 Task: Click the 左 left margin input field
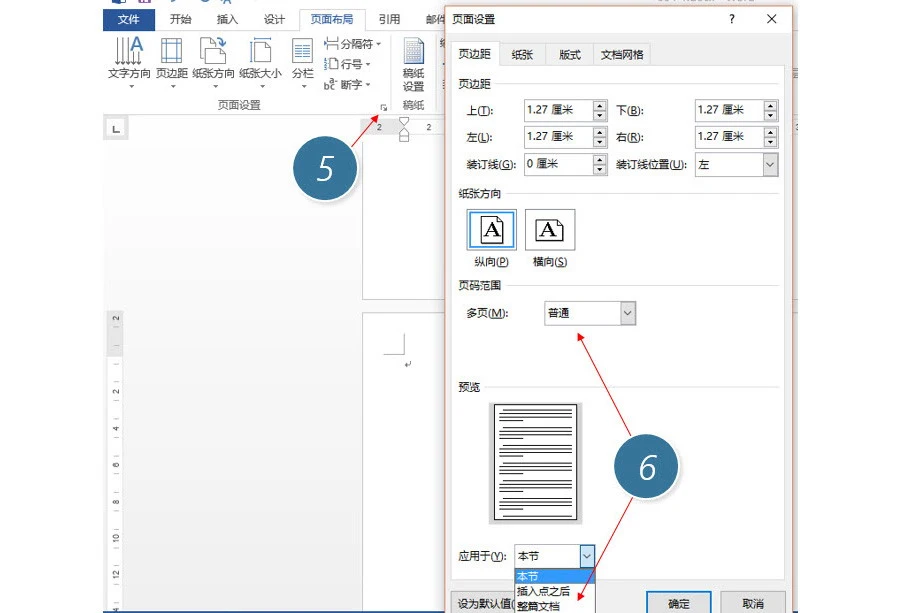[x=558, y=137]
